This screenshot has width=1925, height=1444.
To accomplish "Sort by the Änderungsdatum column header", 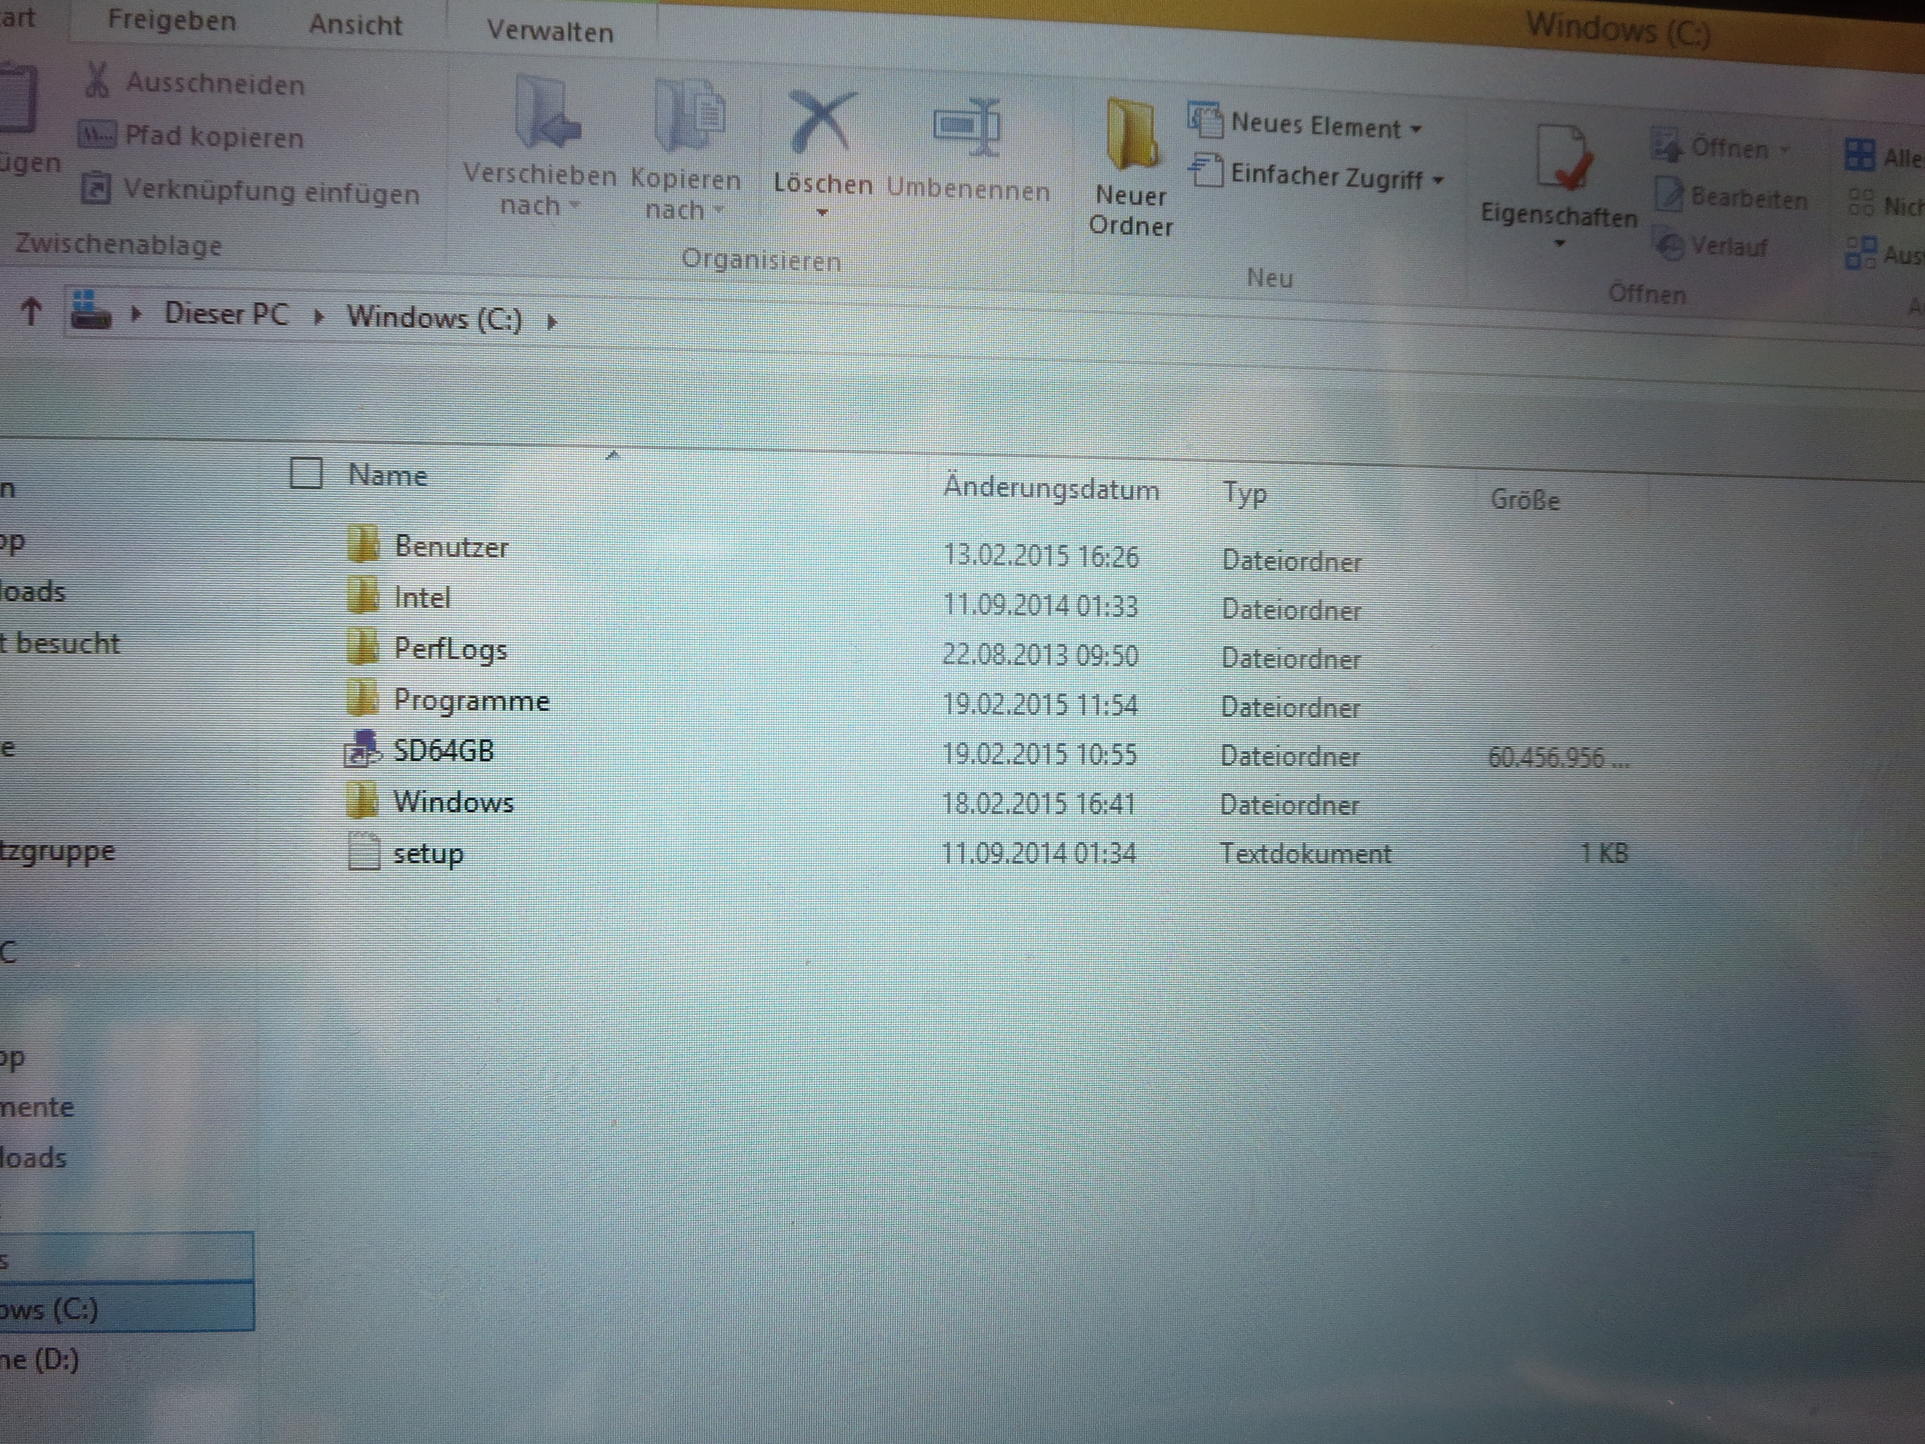I will (x=1050, y=489).
